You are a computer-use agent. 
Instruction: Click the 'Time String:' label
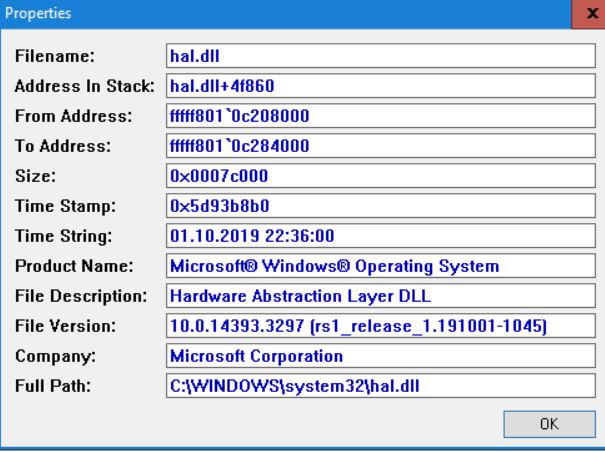[x=64, y=235]
